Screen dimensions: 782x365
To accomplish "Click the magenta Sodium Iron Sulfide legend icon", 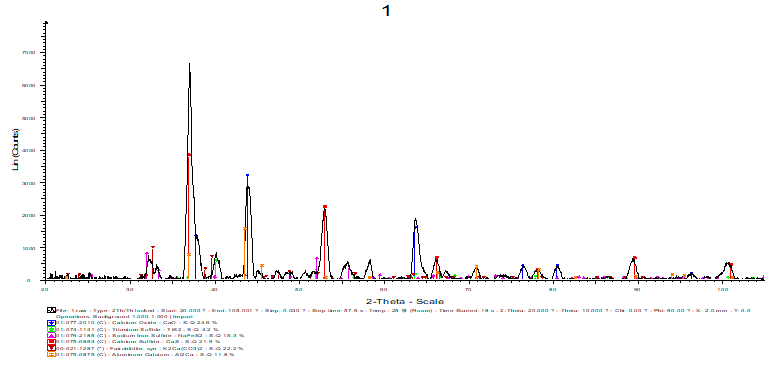I will click(x=50, y=336).
